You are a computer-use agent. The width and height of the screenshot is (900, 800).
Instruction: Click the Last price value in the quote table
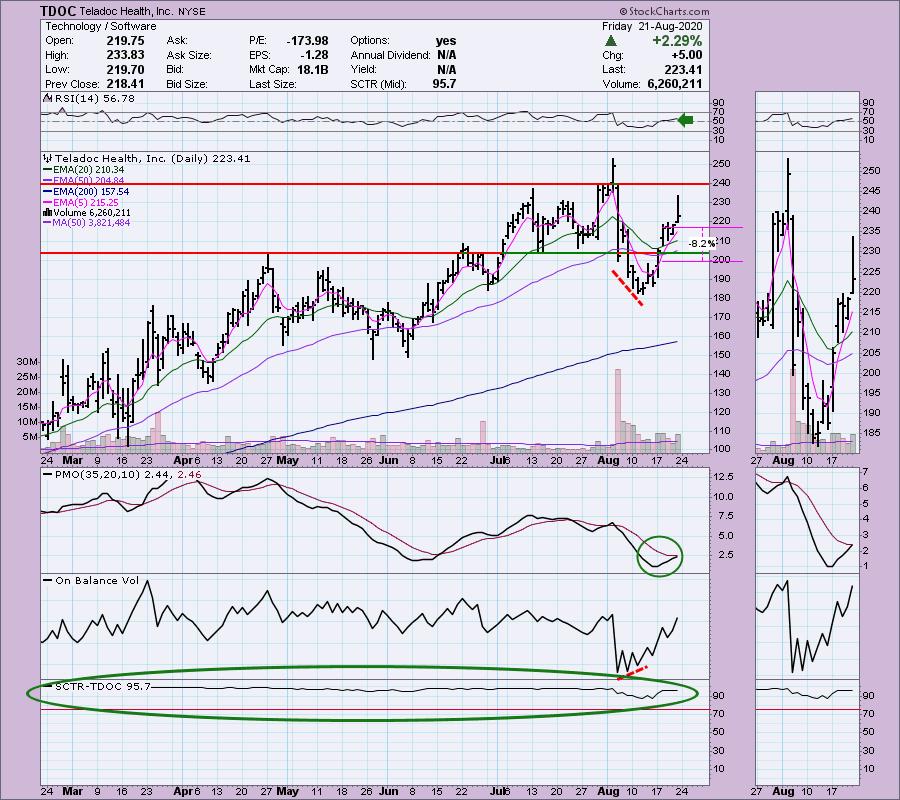[x=683, y=69]
